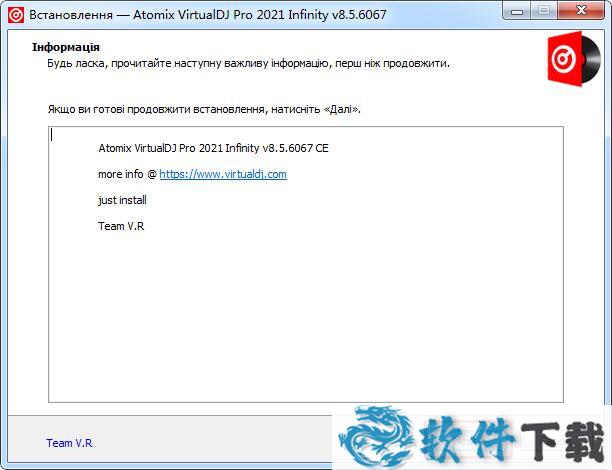Click the disabled maximize window button
This screenshot has height=470, width=612.
click(544, 11)
